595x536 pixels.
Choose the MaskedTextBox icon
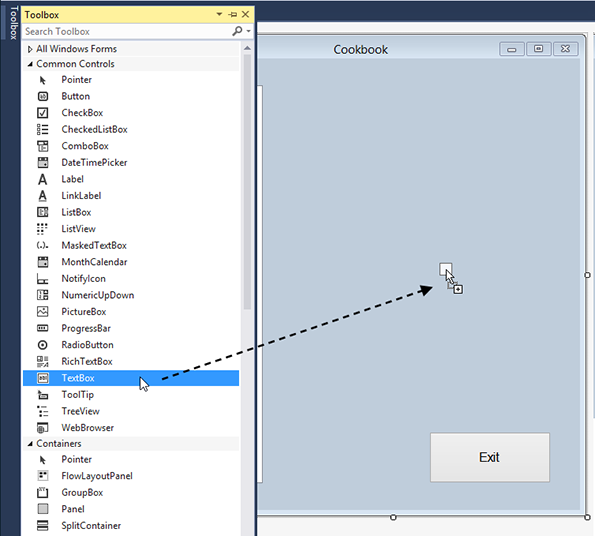pyautogui.click(x=42, y=245)
